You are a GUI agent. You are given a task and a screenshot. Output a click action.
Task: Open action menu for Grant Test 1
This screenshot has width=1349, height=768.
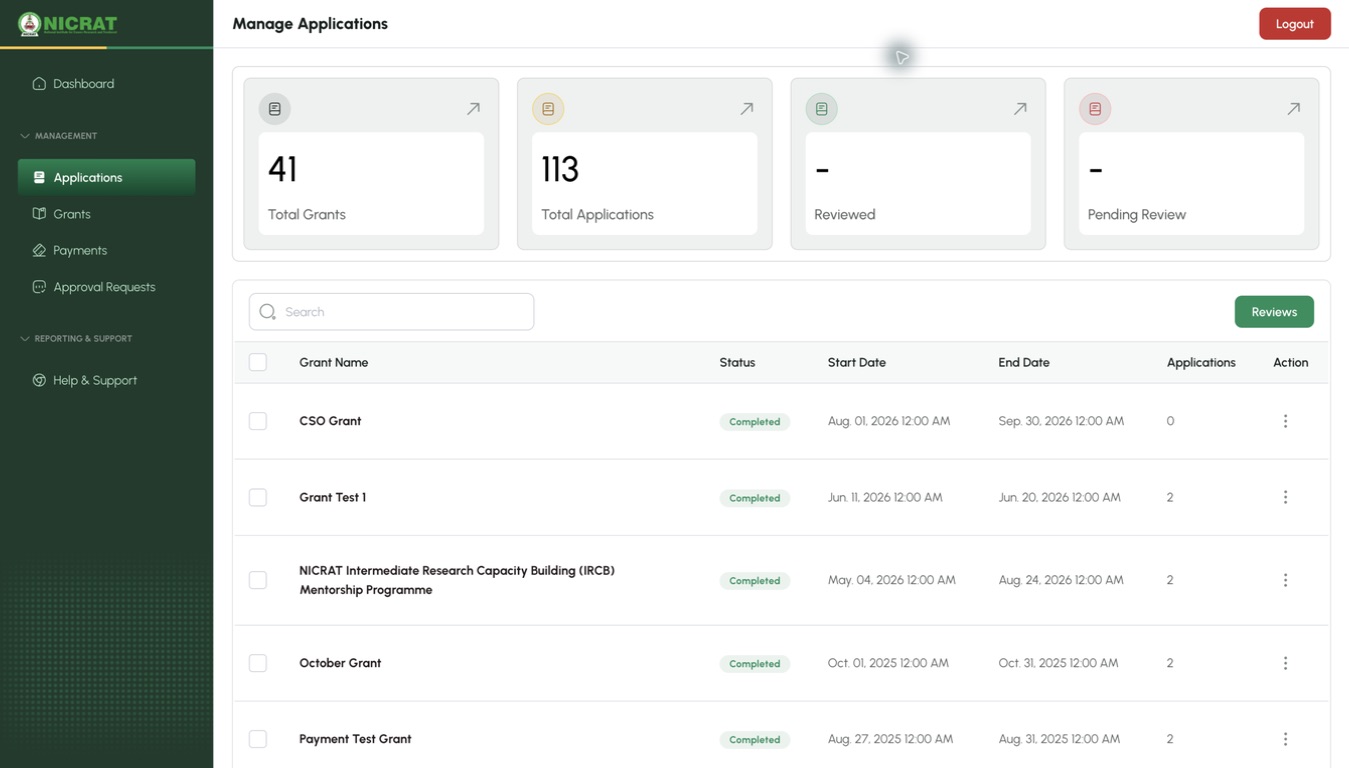1285,497
